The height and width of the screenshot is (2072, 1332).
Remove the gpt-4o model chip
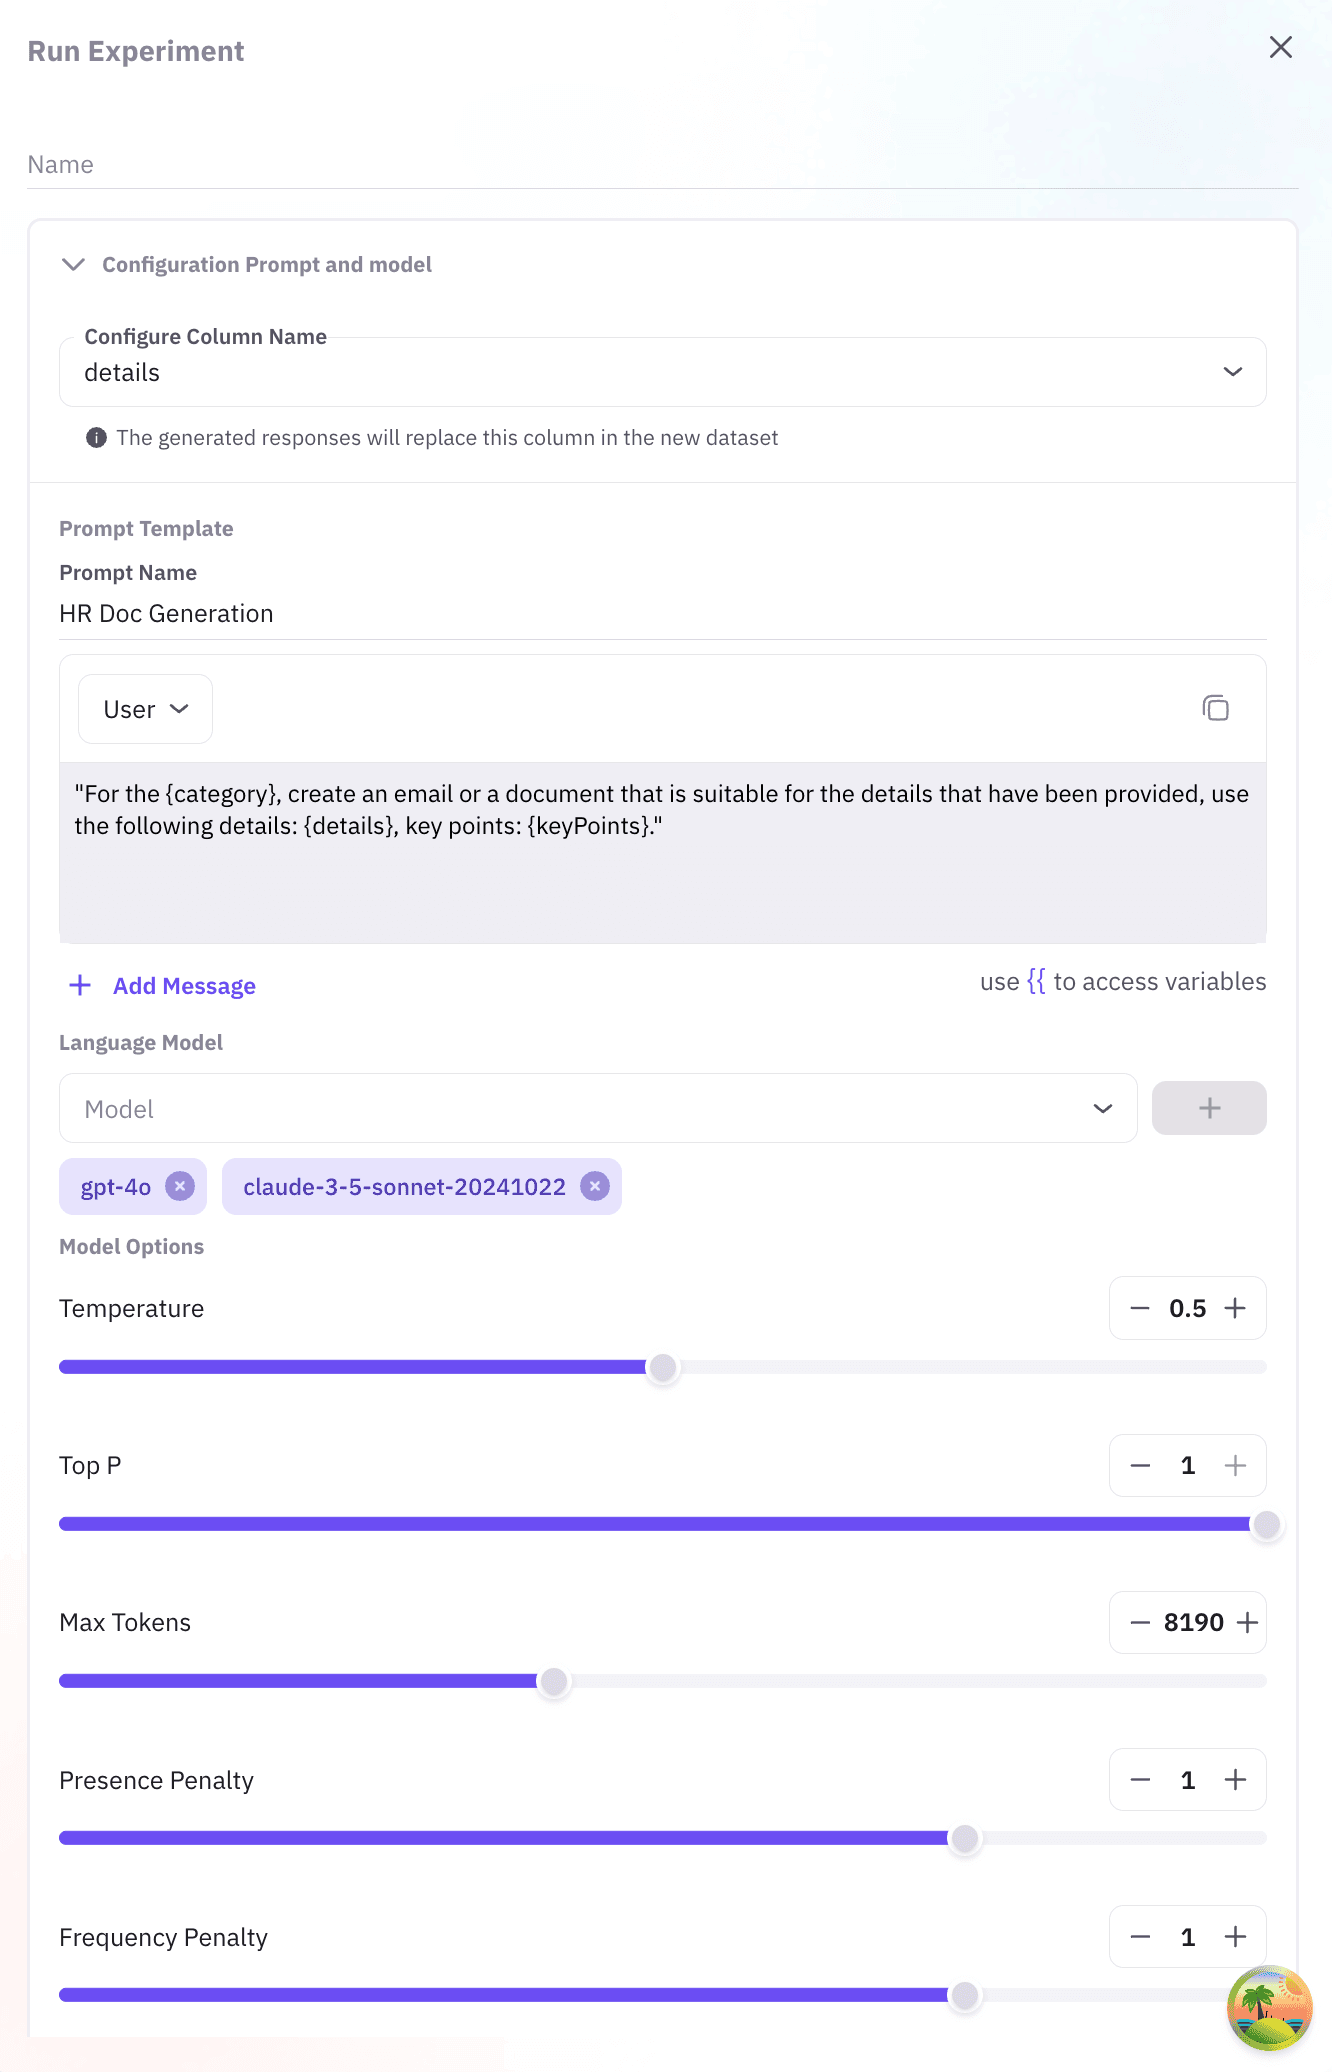coord(180,1186)
